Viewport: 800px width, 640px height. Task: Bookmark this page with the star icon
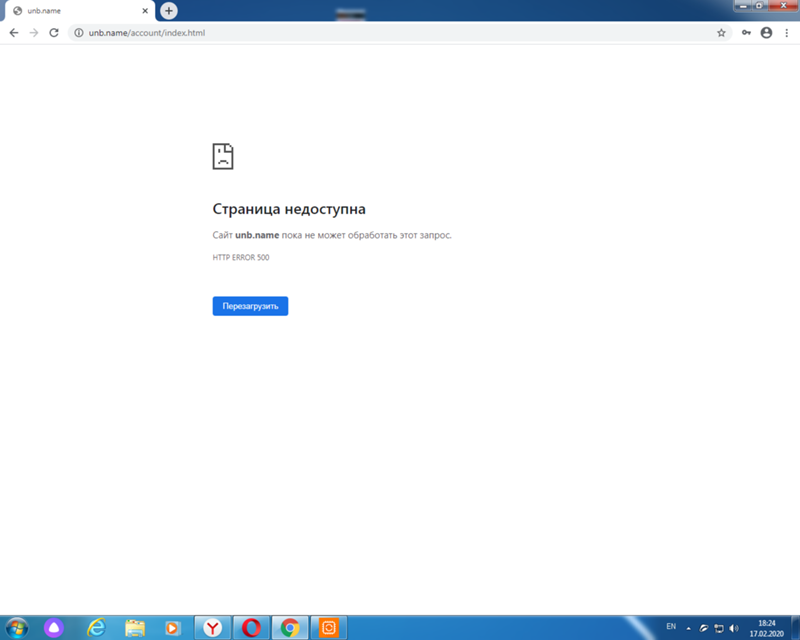[x=721, y=33]
